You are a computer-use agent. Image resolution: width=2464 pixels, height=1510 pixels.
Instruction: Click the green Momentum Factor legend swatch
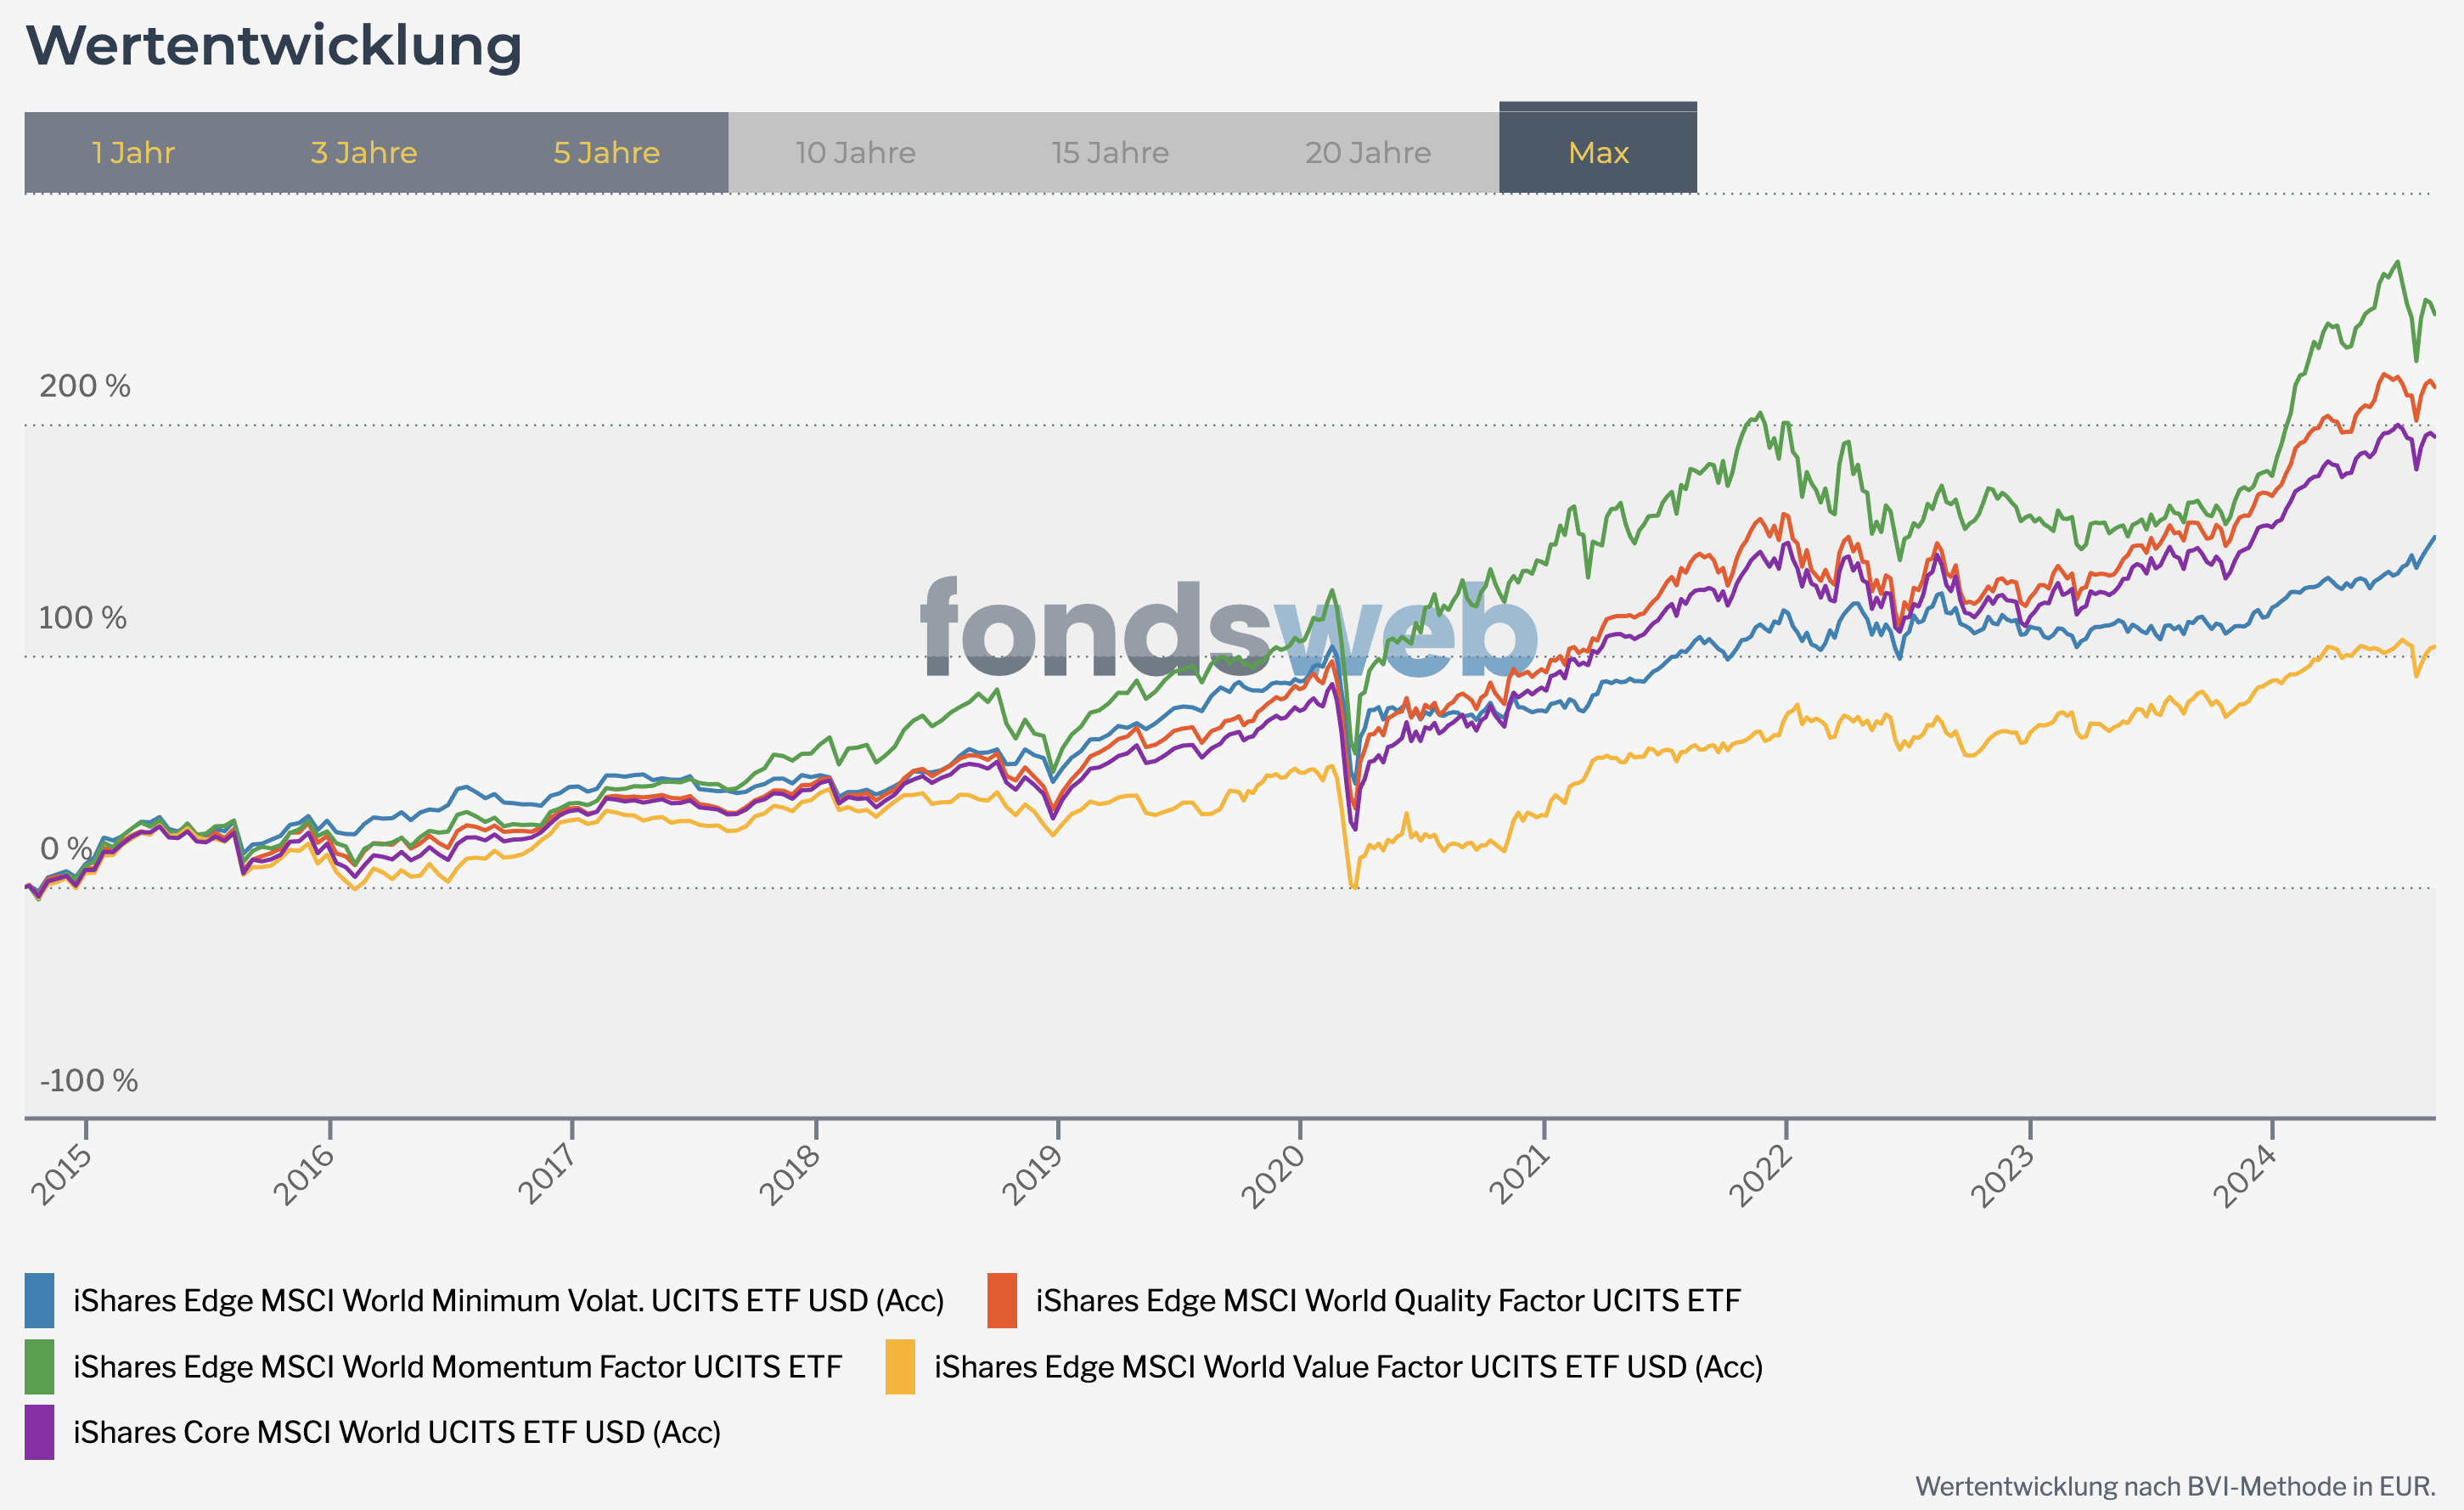click(x=40, y=1366)
